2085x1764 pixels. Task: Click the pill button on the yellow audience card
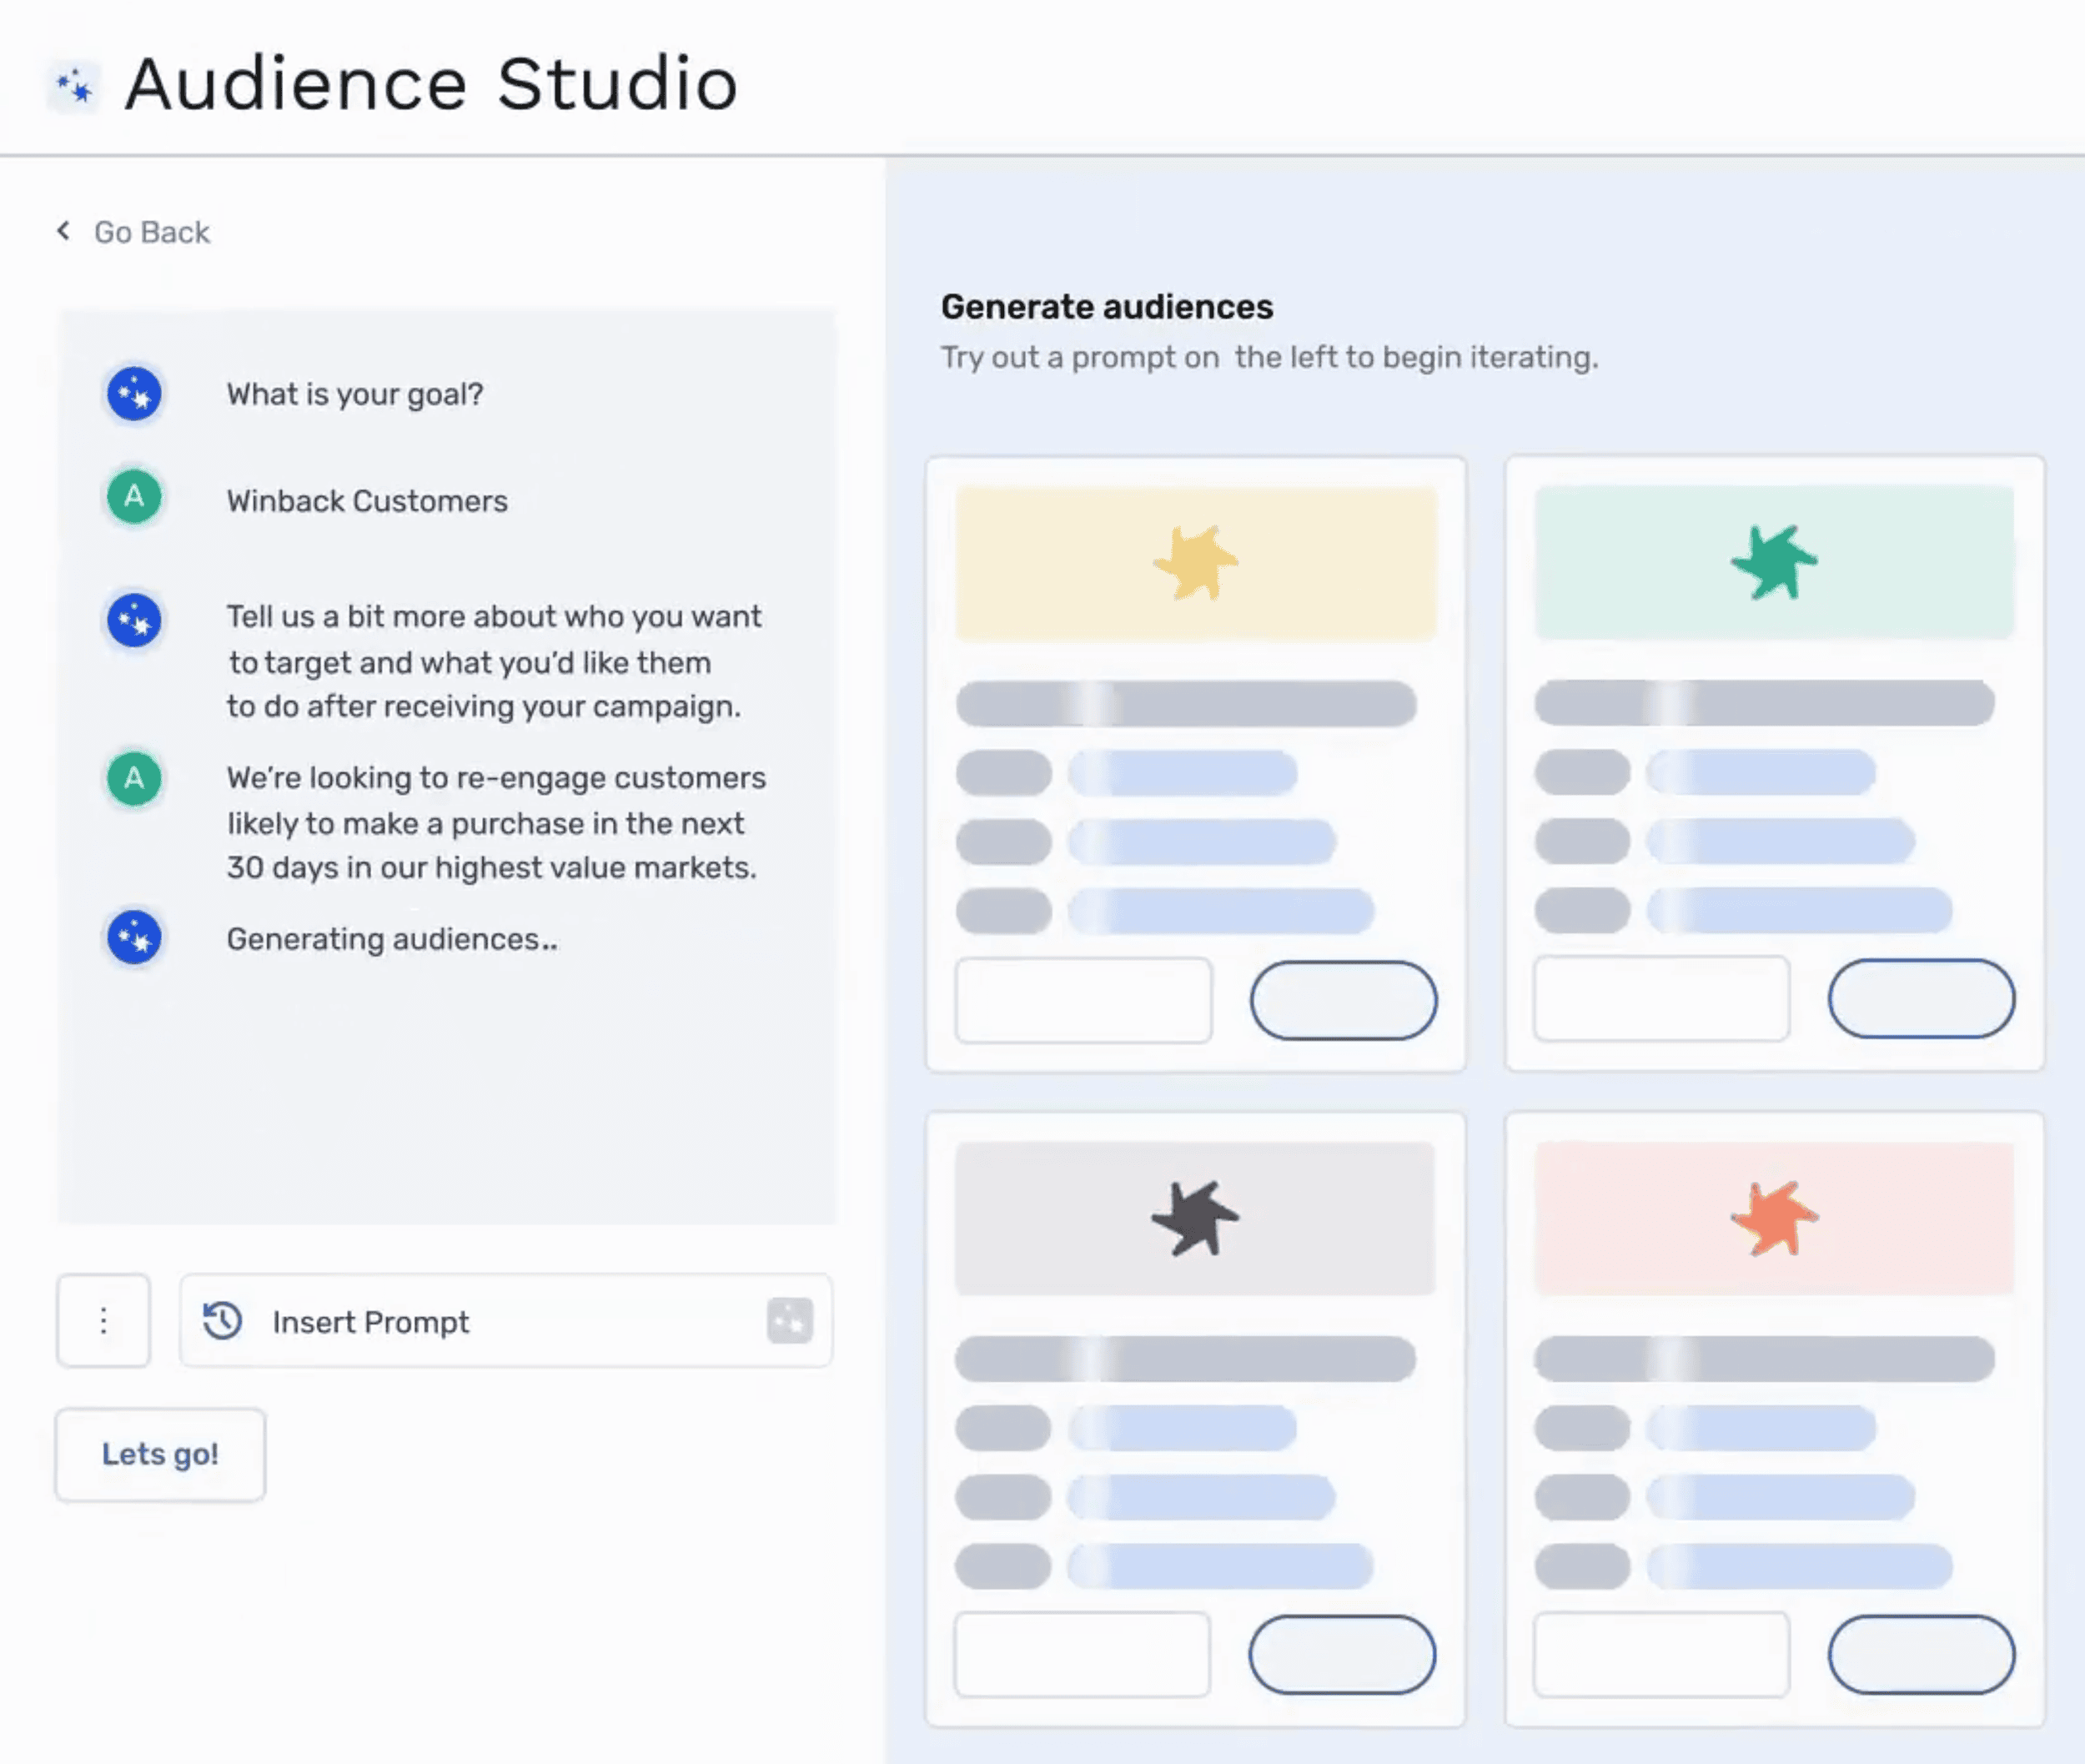click(x=1345, y=1000)
